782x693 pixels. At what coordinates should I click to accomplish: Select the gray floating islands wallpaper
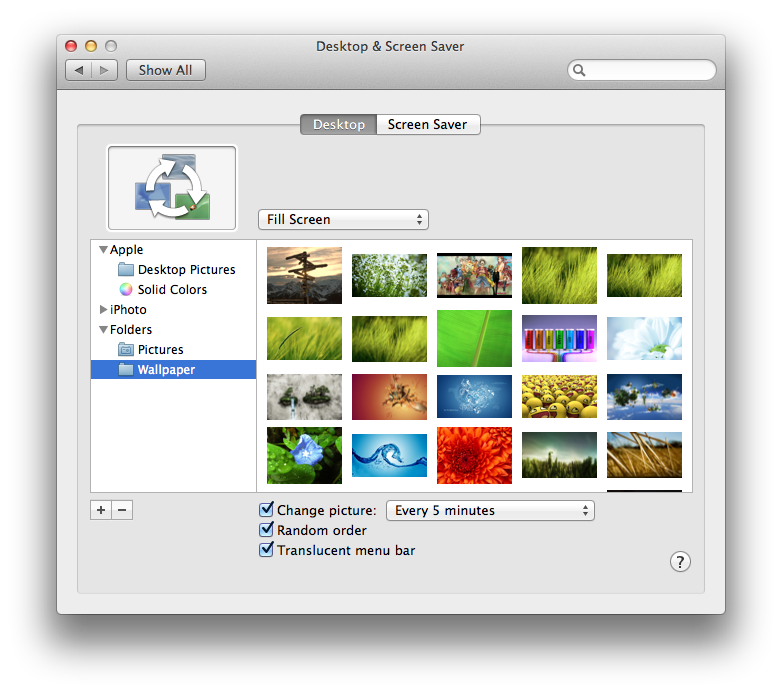click(304, 397)
